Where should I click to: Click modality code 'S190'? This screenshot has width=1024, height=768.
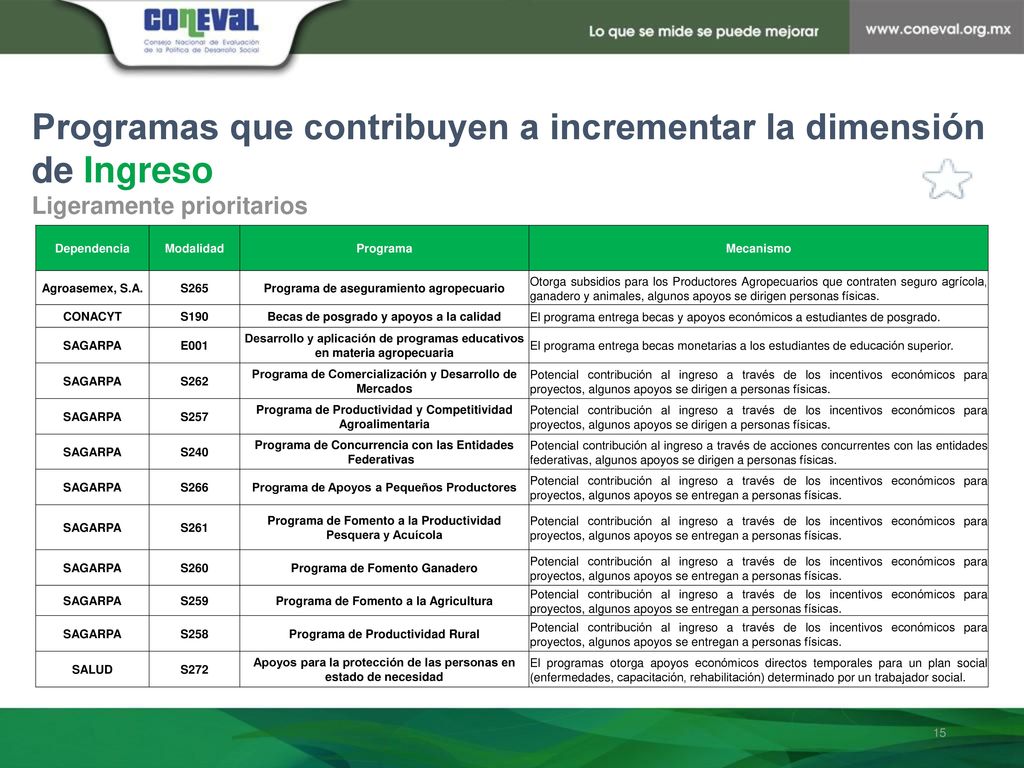click(194, 317)
